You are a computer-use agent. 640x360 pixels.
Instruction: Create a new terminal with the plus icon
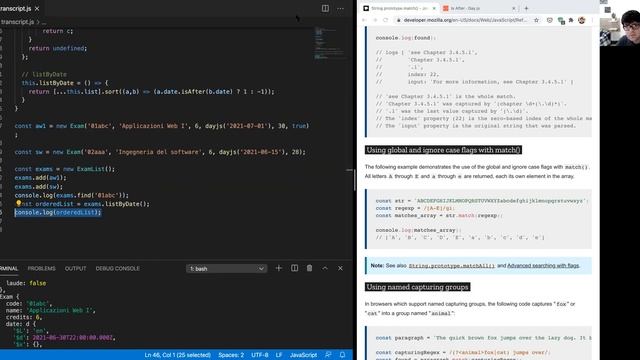(x=279, y=268)
